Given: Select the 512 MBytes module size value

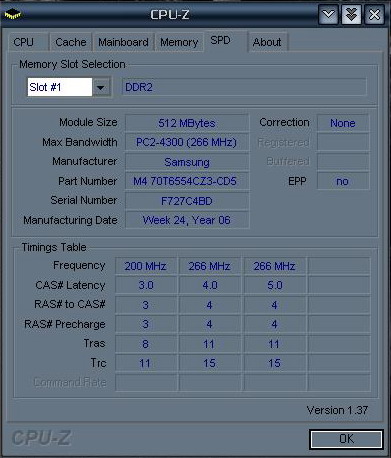Looking at the screenshot, I should click(x=187, y=123).
